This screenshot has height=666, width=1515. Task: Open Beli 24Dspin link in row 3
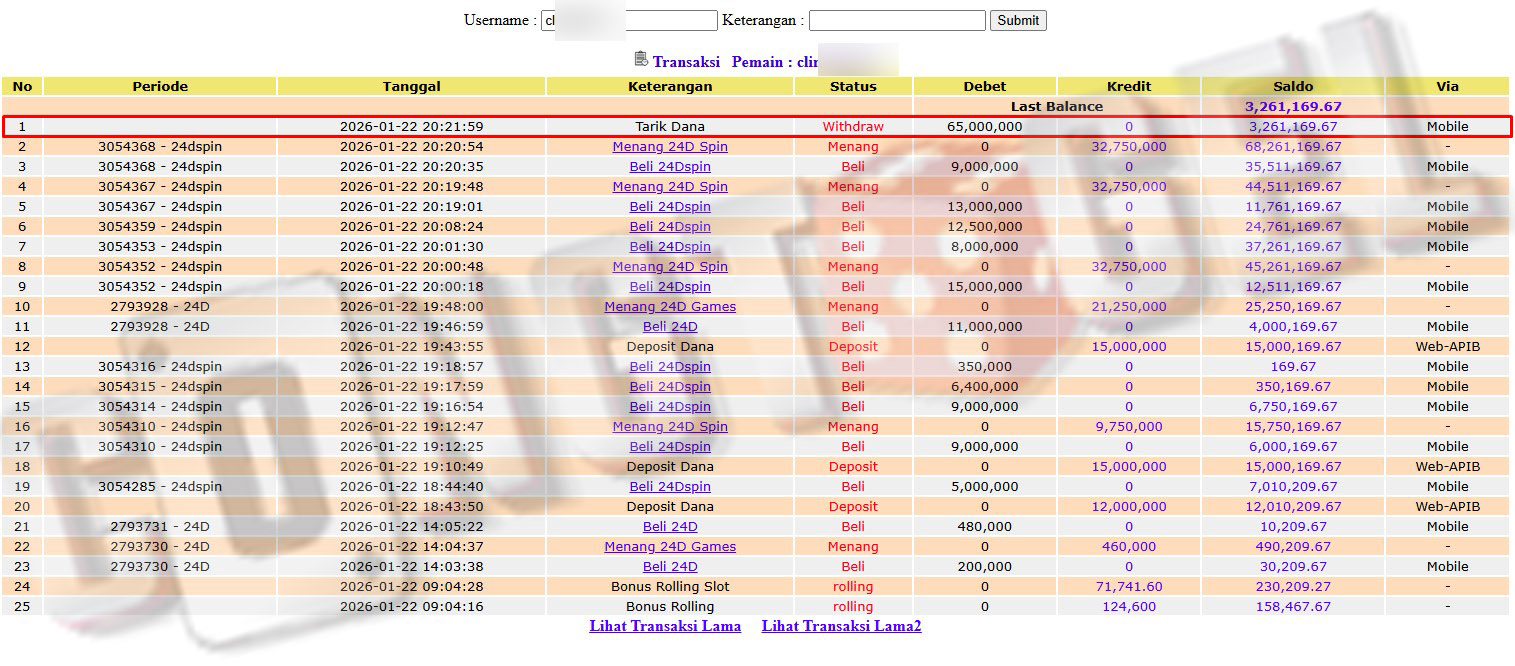click(x=670, y=167)
